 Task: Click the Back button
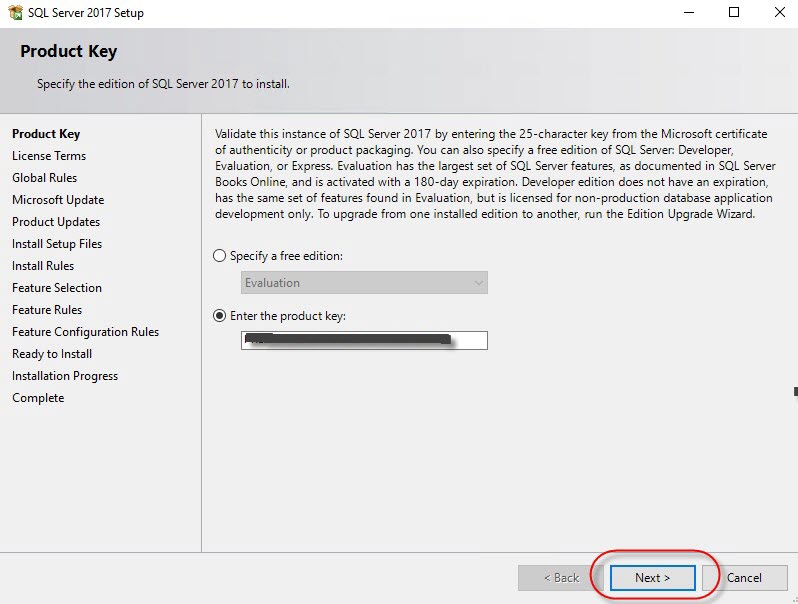[561, 578]
